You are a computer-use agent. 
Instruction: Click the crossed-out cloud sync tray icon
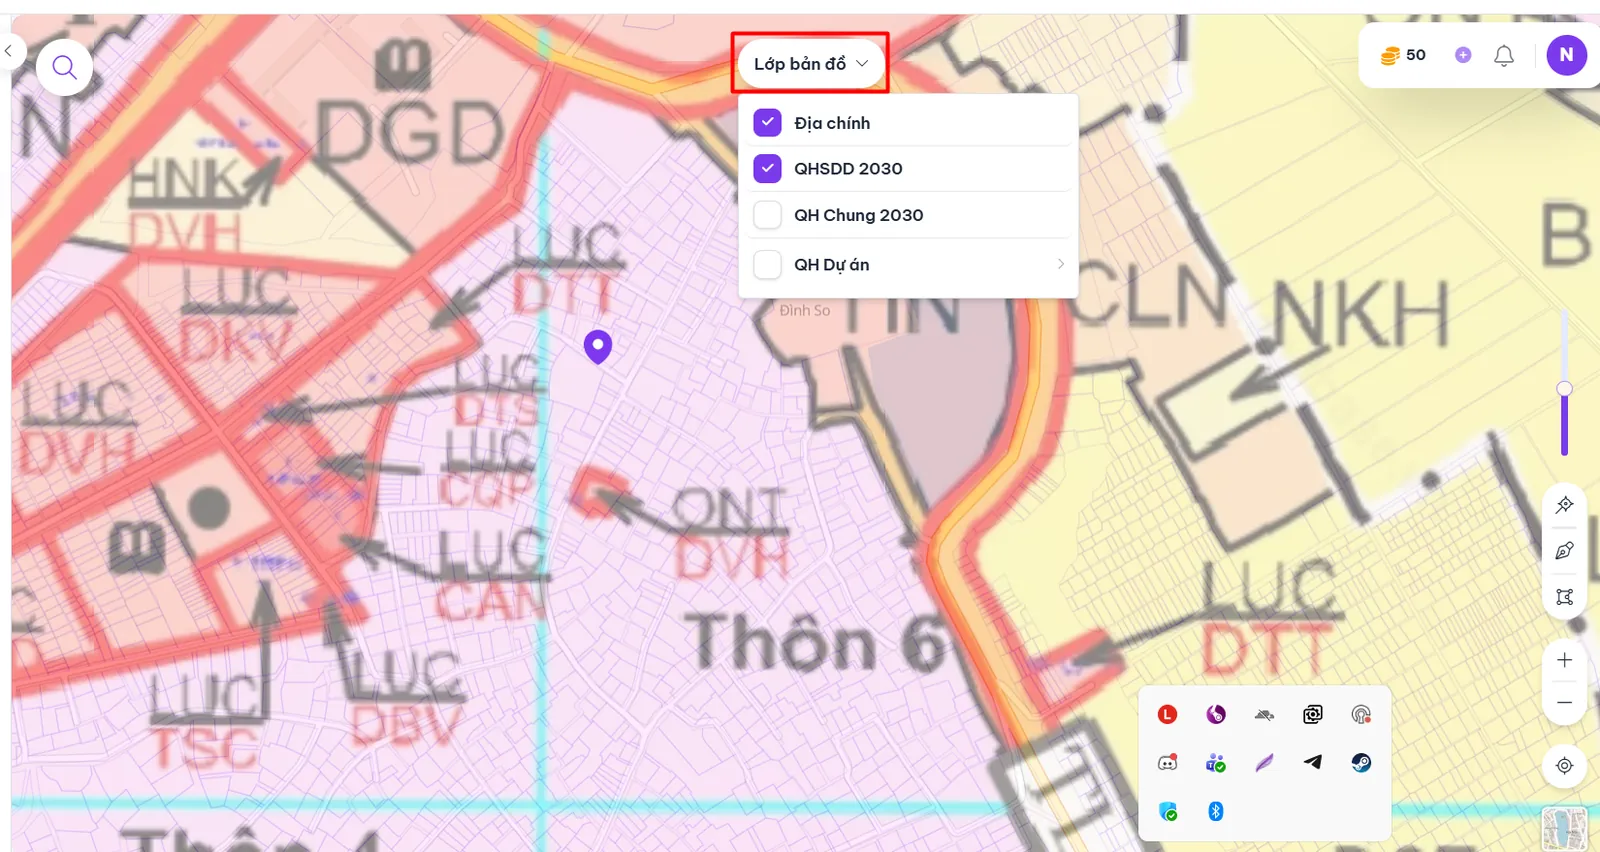click(1264, 714)
